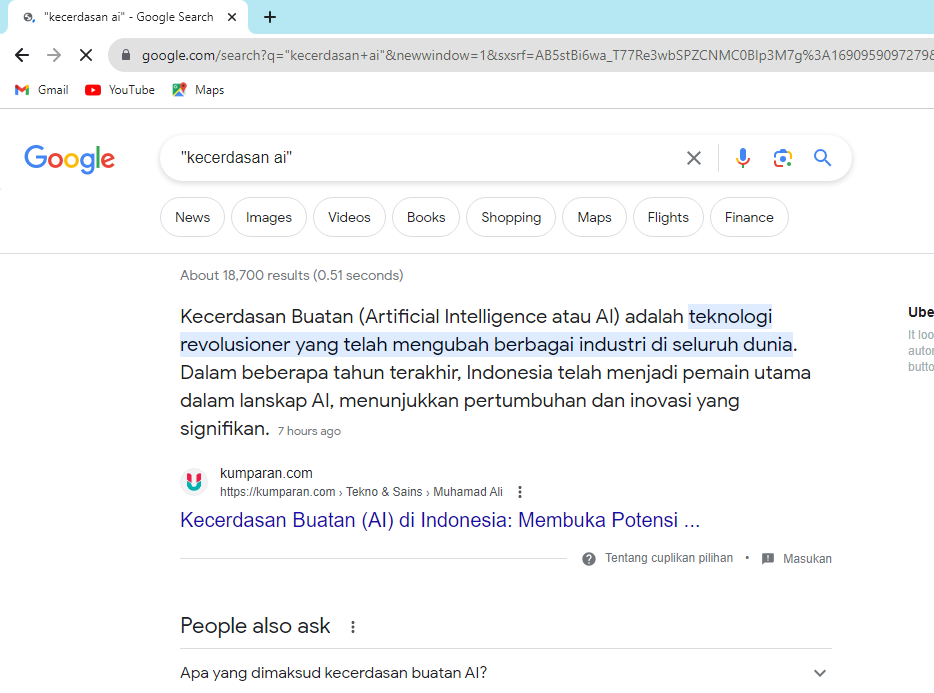Open the Gmail bookmark
934x693 pixels.
pyautogui.click(x=42, y=90)
